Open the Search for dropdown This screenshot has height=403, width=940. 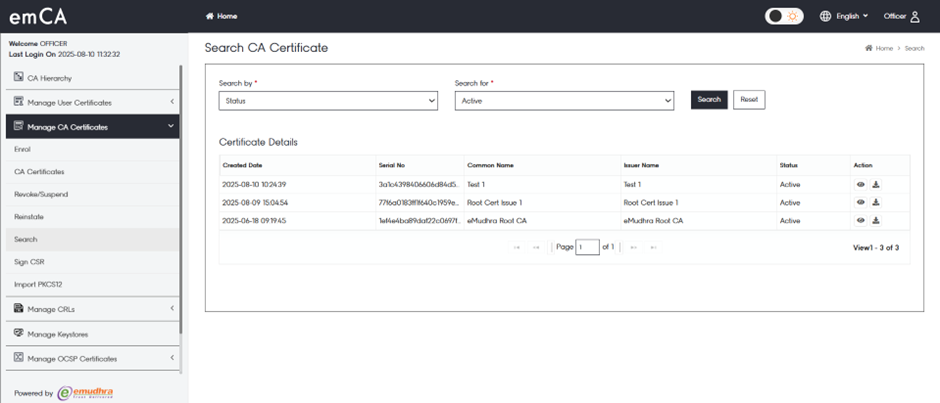pyautogui.click(x=564, y=101)
